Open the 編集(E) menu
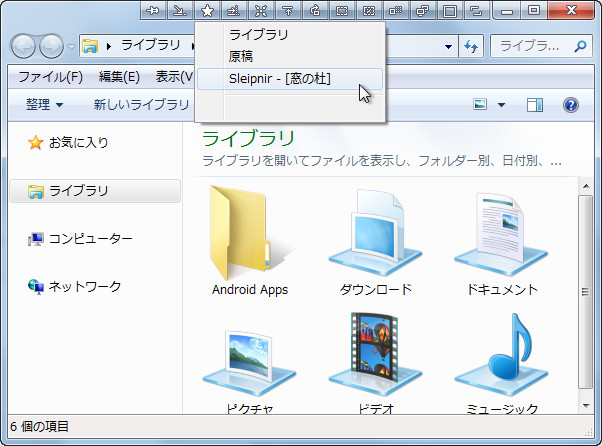 pos(119,77)
